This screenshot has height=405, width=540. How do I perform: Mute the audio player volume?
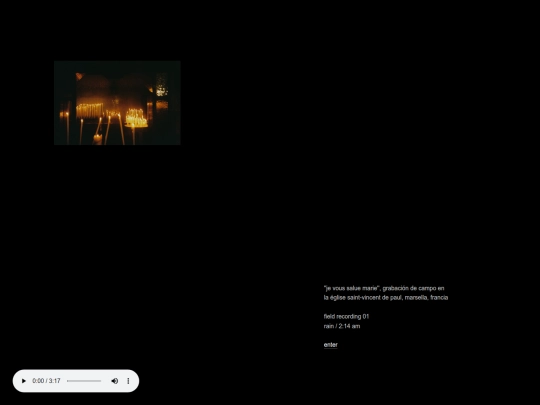(x=115, y=381)
